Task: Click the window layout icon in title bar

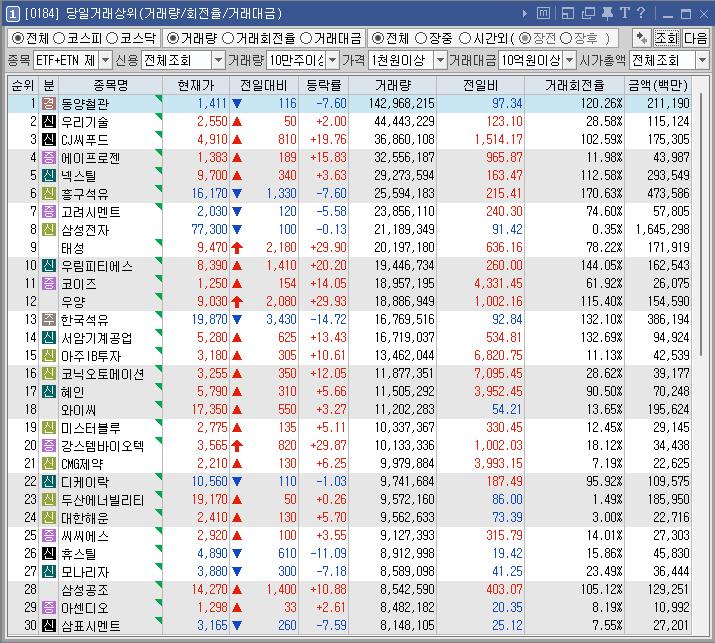Action: [x=567, y=14]
